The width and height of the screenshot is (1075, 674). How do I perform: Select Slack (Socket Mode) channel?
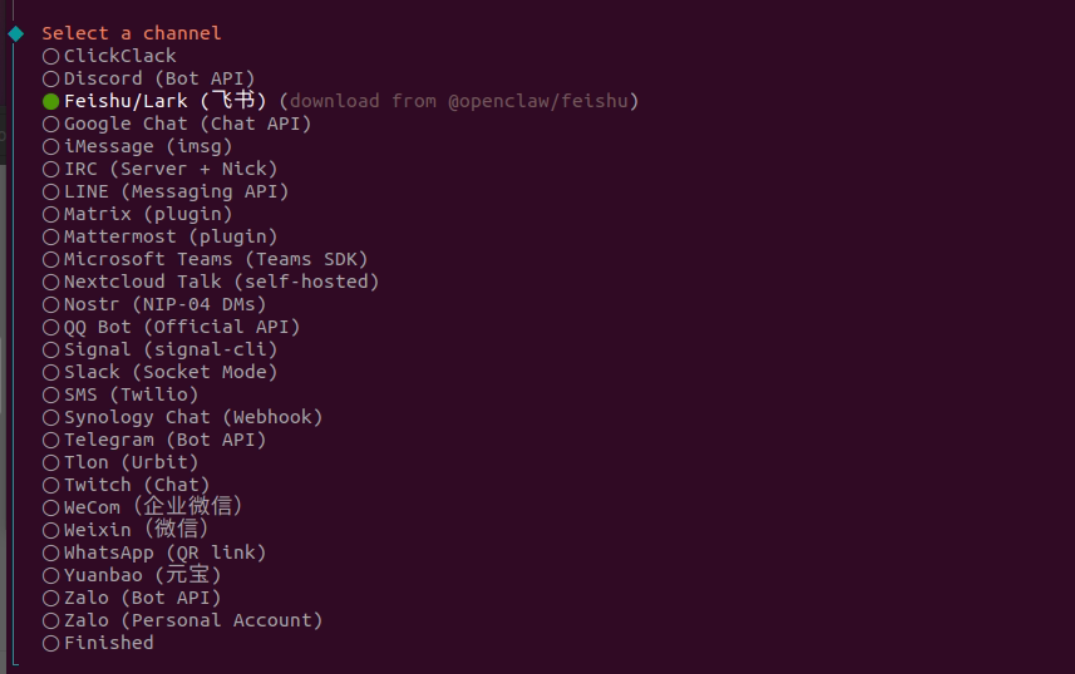click(160, 373)
